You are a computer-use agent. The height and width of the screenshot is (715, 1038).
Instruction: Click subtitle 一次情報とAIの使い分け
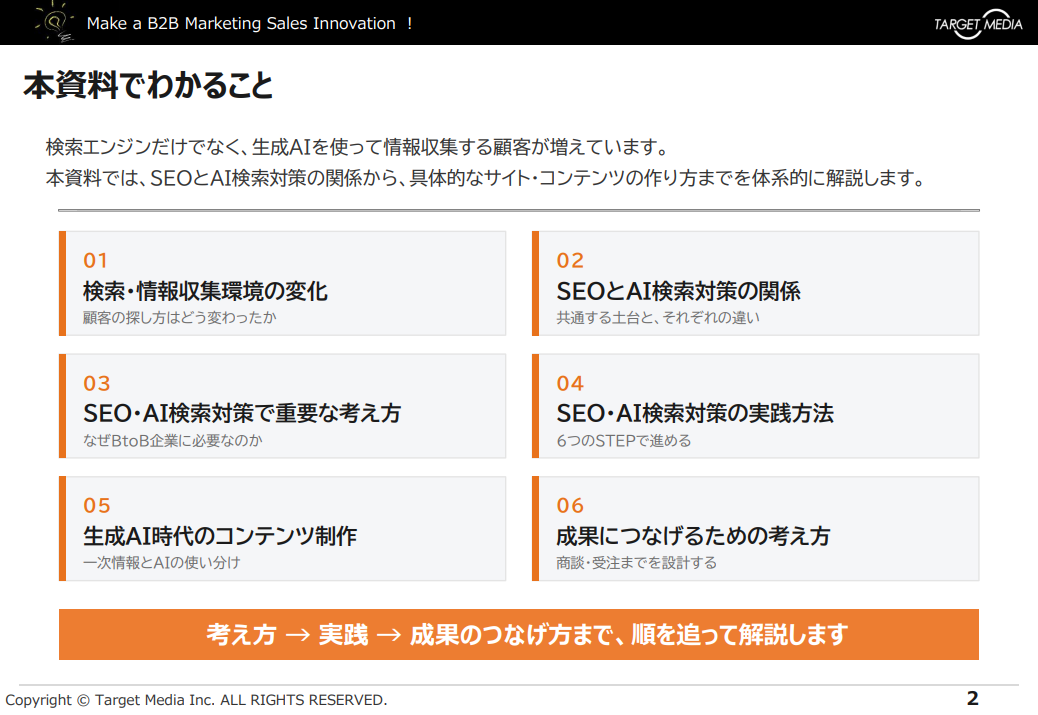click(162, 563)
